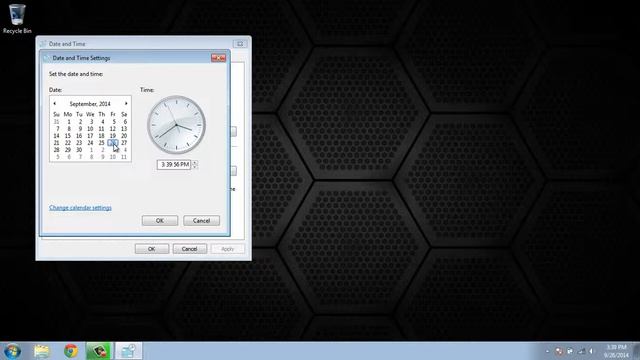Open the network status tray icon
Screen dimensions: 640x360
pyautogui.click(x=581, y=351)
